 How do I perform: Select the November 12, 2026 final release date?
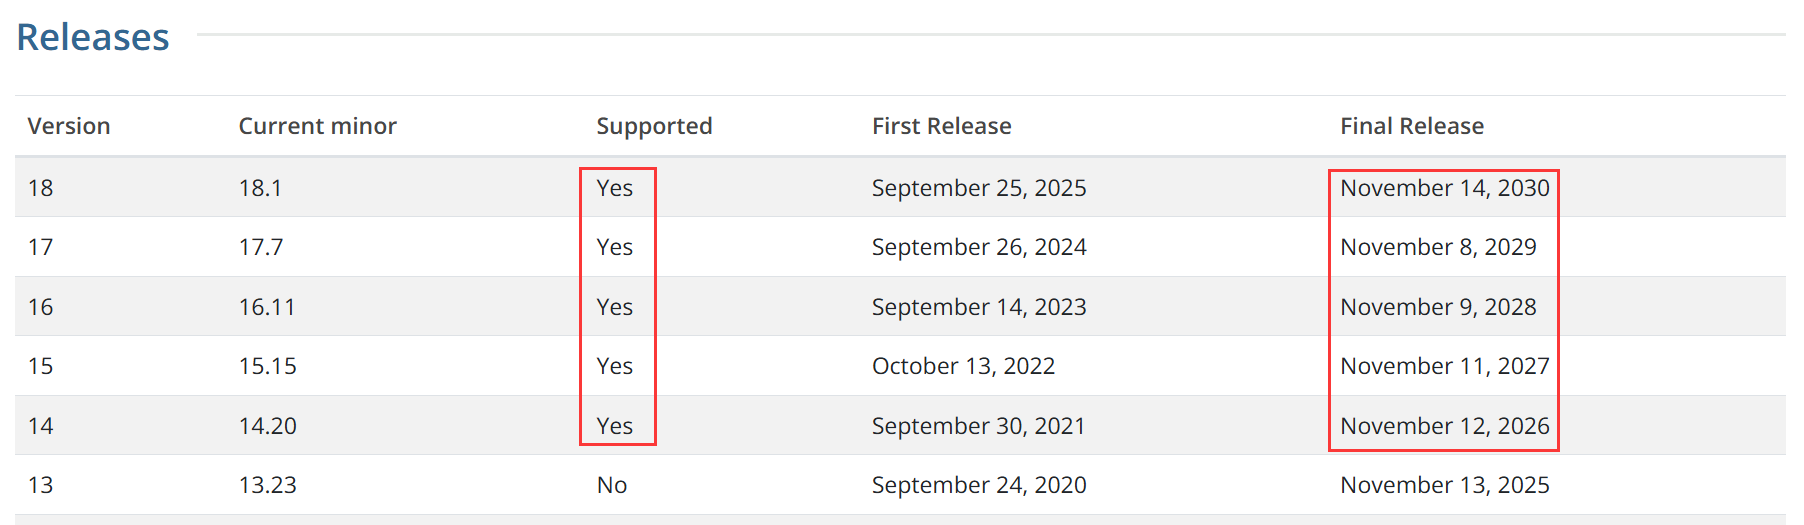pyautogui.click(x=1444, y=426)
